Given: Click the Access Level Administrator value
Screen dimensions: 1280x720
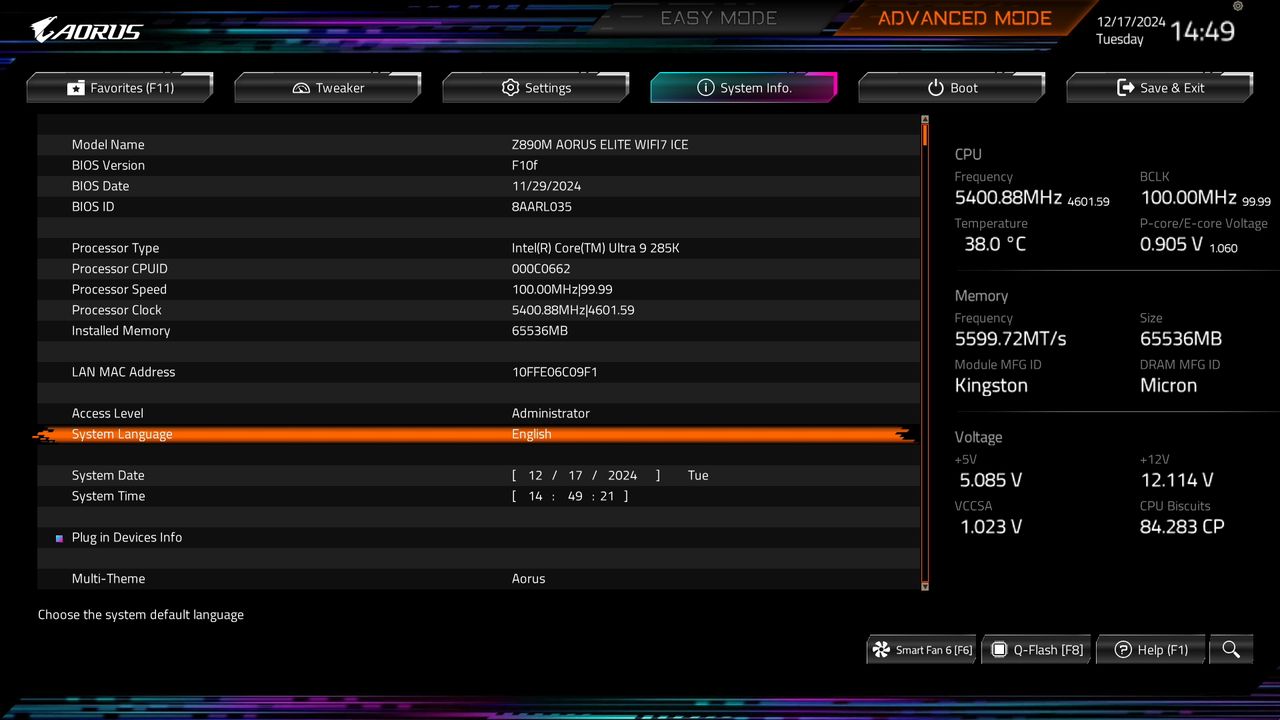Looking at the screenshot, I should [x=551, y=414].
